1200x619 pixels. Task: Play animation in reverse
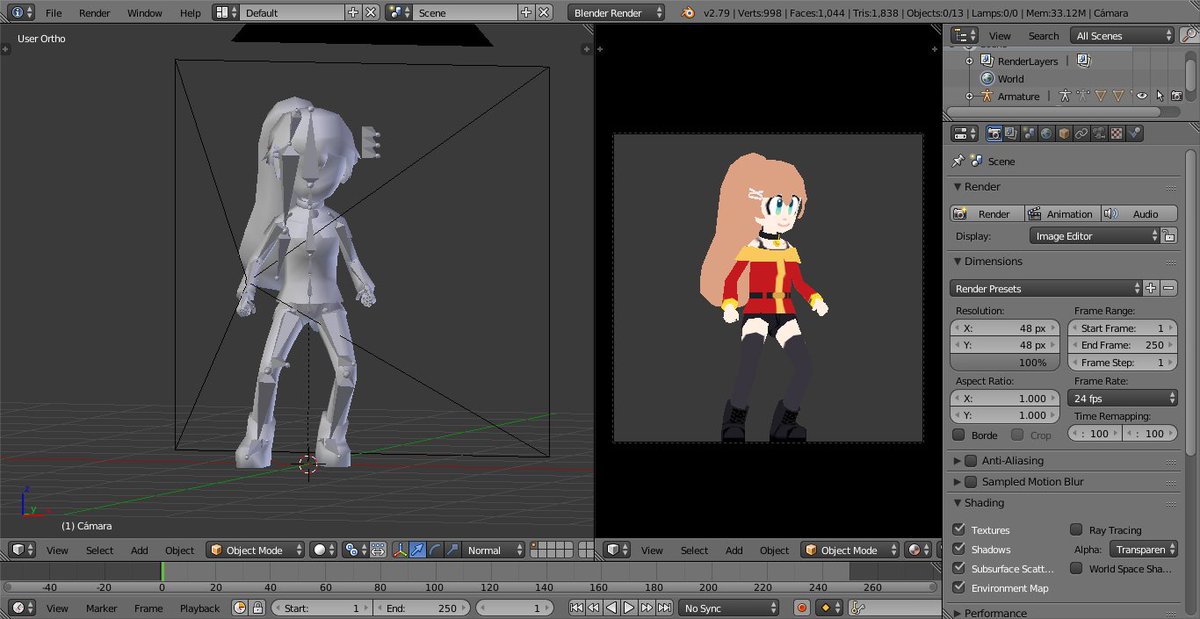(611, 608)
